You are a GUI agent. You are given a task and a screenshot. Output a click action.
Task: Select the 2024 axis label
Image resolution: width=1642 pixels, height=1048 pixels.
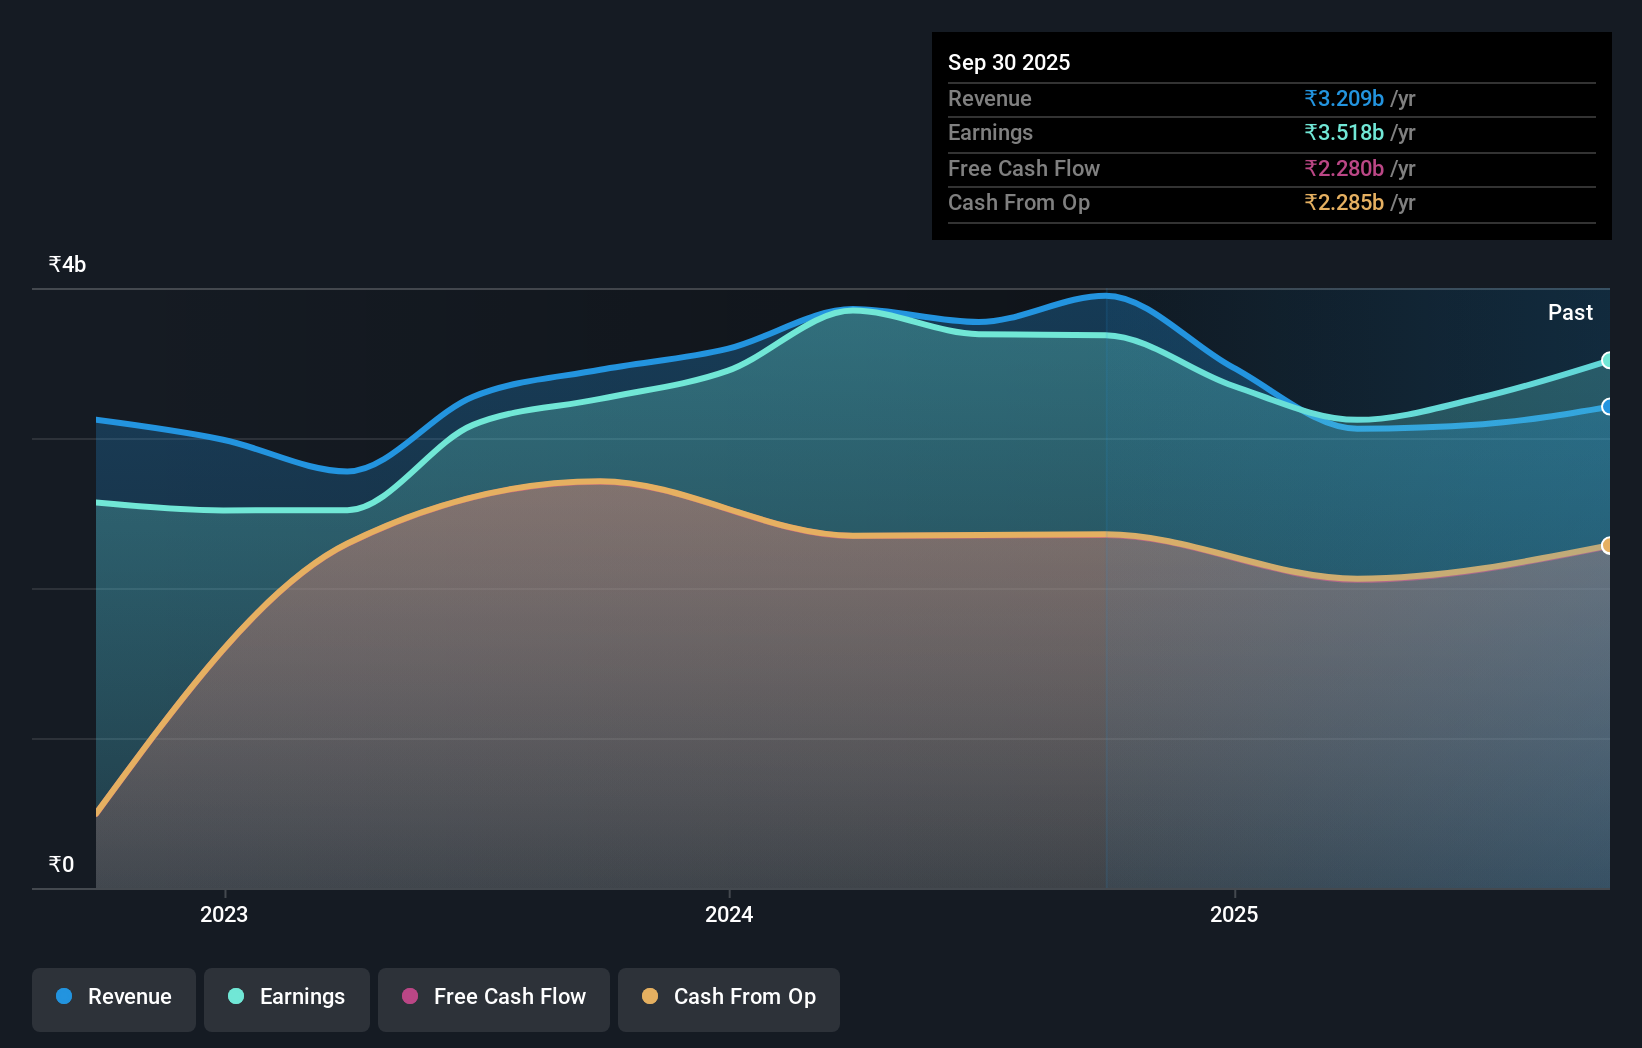pyautogui.click(x=728, y=914)
